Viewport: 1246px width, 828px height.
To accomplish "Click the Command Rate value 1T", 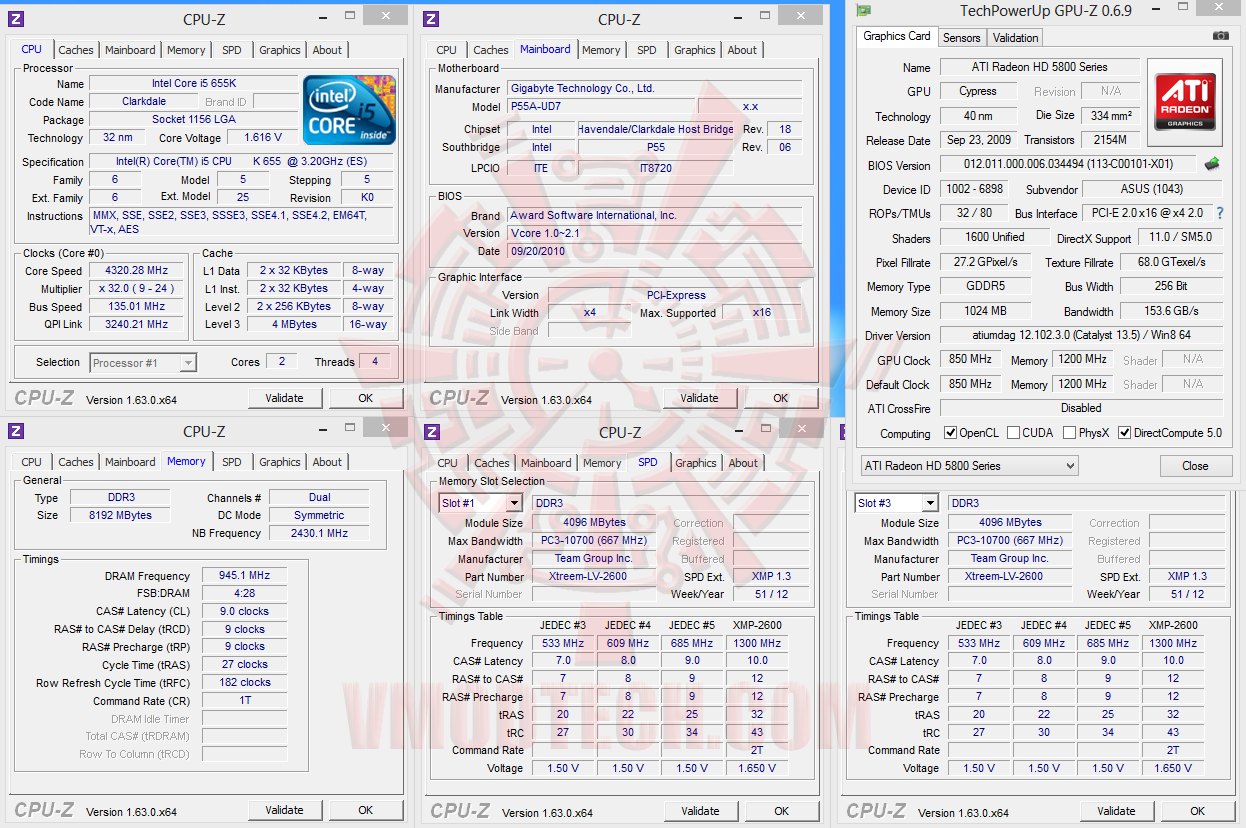I will 244,701.
